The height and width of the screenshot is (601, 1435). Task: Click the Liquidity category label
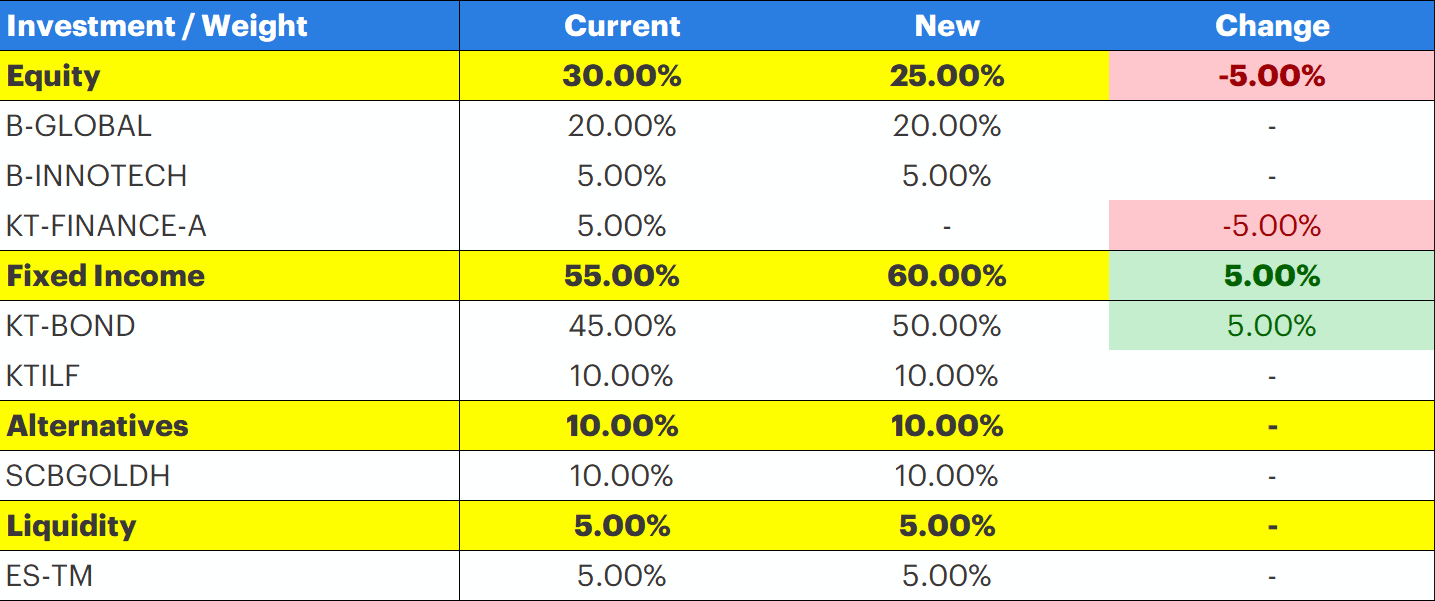click(x=72, y=526)
